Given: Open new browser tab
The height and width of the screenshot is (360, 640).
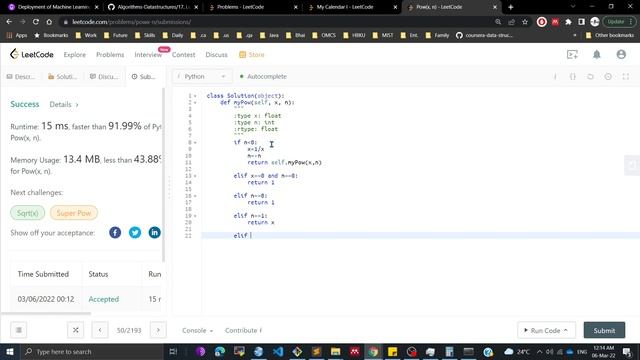Looking at the screenshot, I should click(510, 7).
